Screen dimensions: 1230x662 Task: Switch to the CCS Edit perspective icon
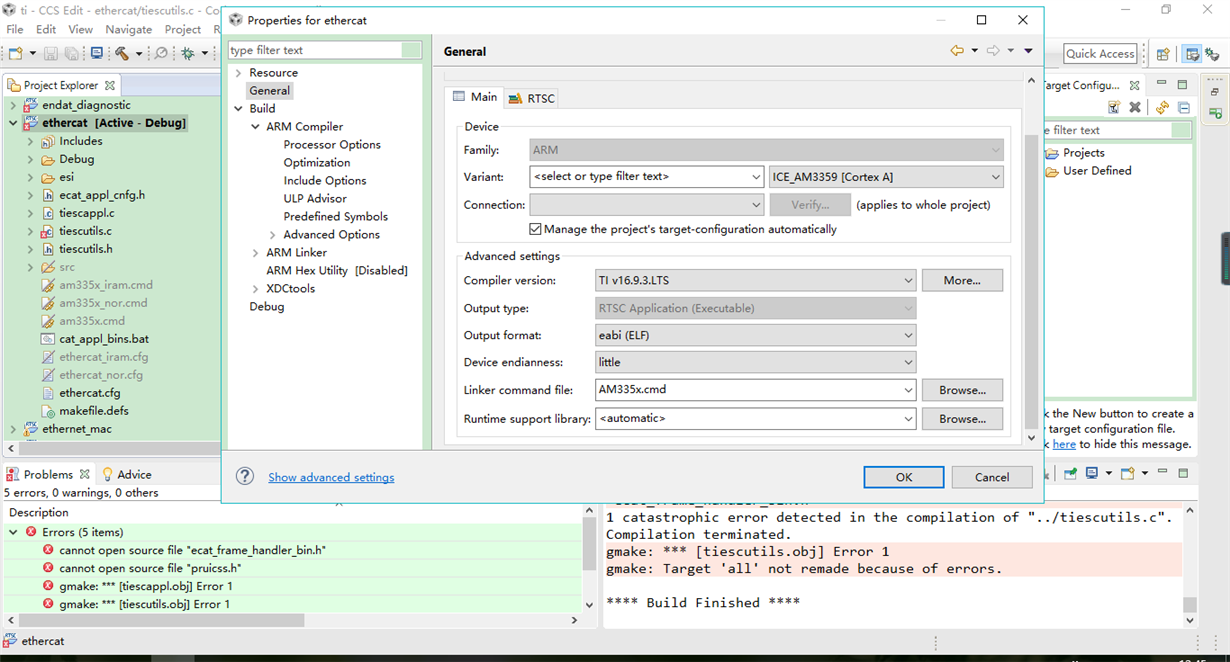[x=1192, y=54]
